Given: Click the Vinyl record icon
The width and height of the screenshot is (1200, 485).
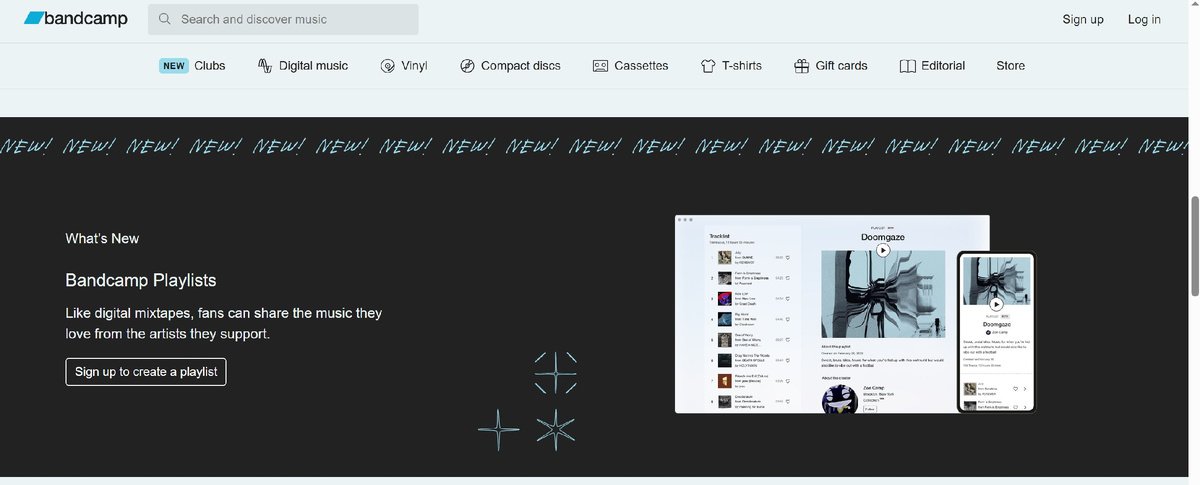Looking at the screenshot, I should tap(388, 66).
